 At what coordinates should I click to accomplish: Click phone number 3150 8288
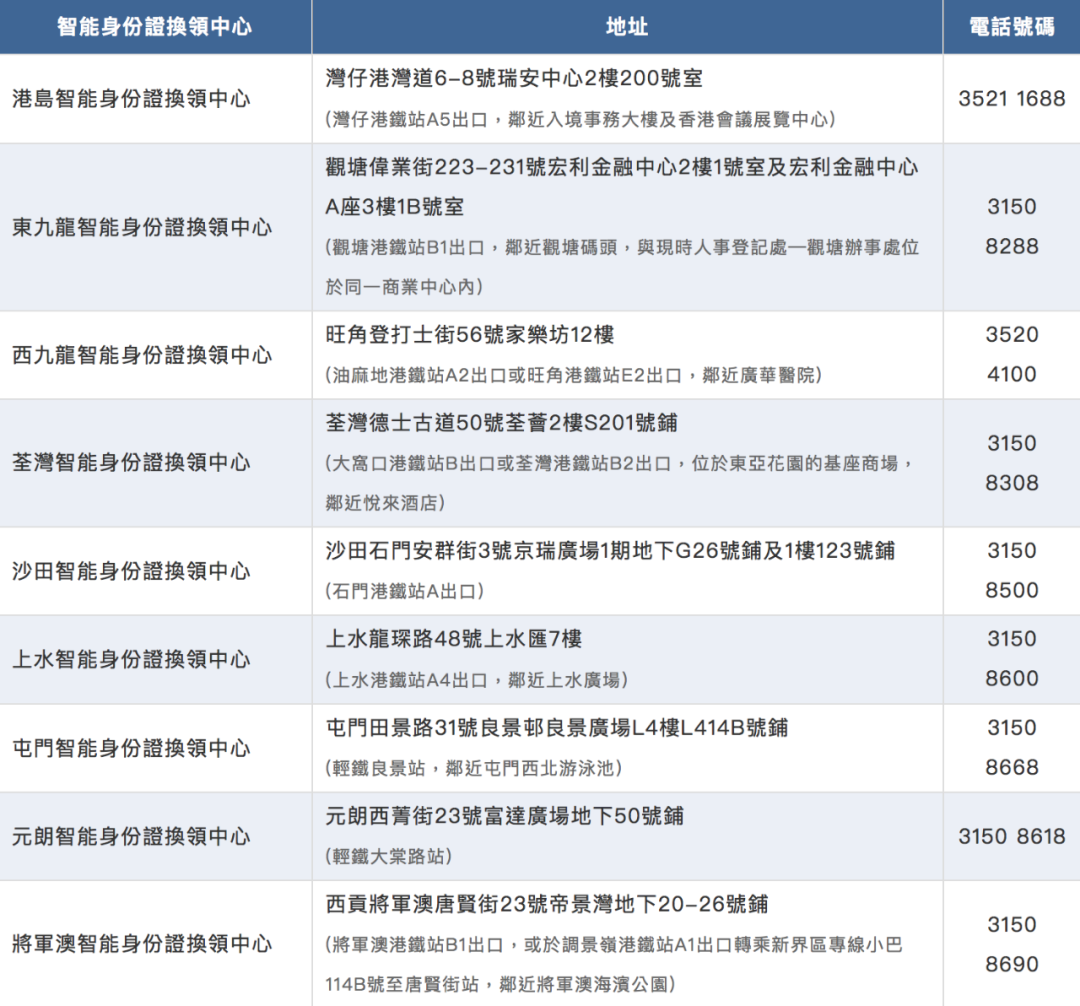click(x=1011, y=227)
